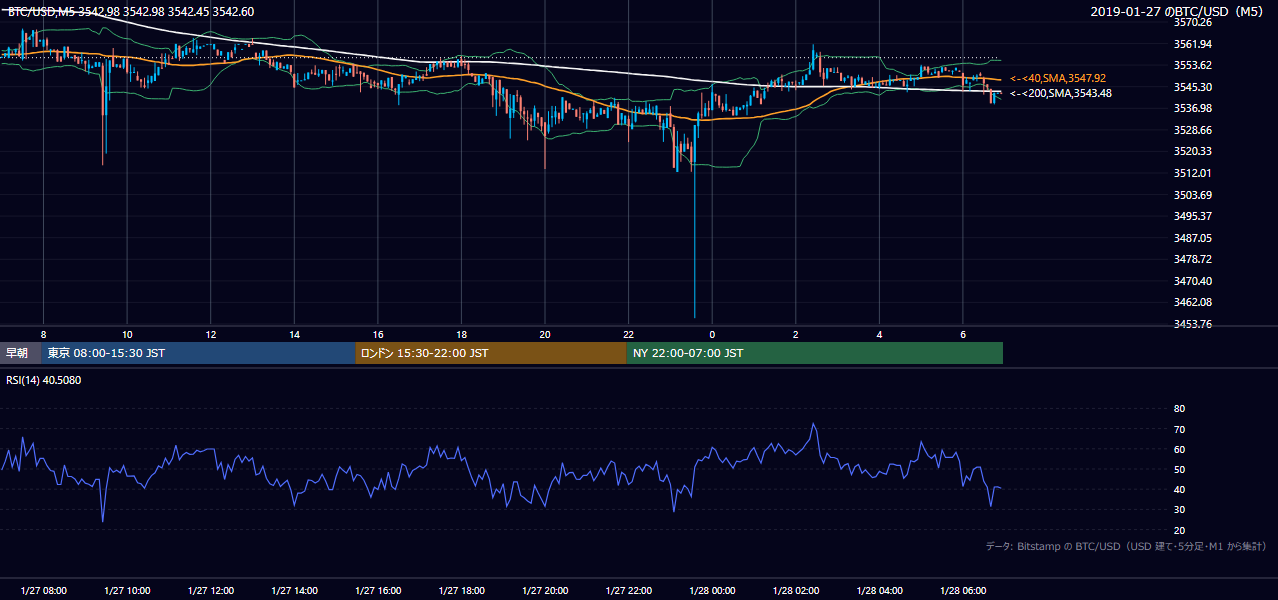The width and height of the screenshot is (1278, 600).
Task: Click hour label 22 under price chart
Action: pyautogui.click(x=628, y=334)
